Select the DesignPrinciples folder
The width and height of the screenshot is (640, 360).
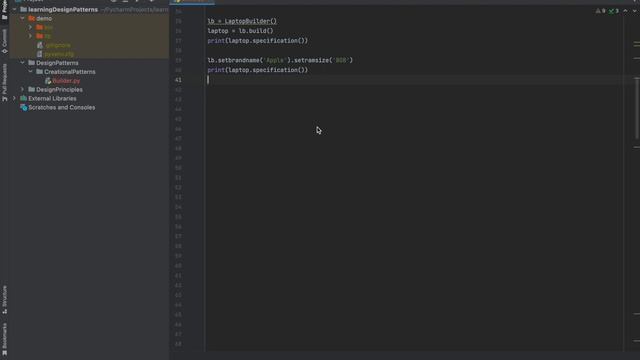pyautogui.click(x=59, y=89)
